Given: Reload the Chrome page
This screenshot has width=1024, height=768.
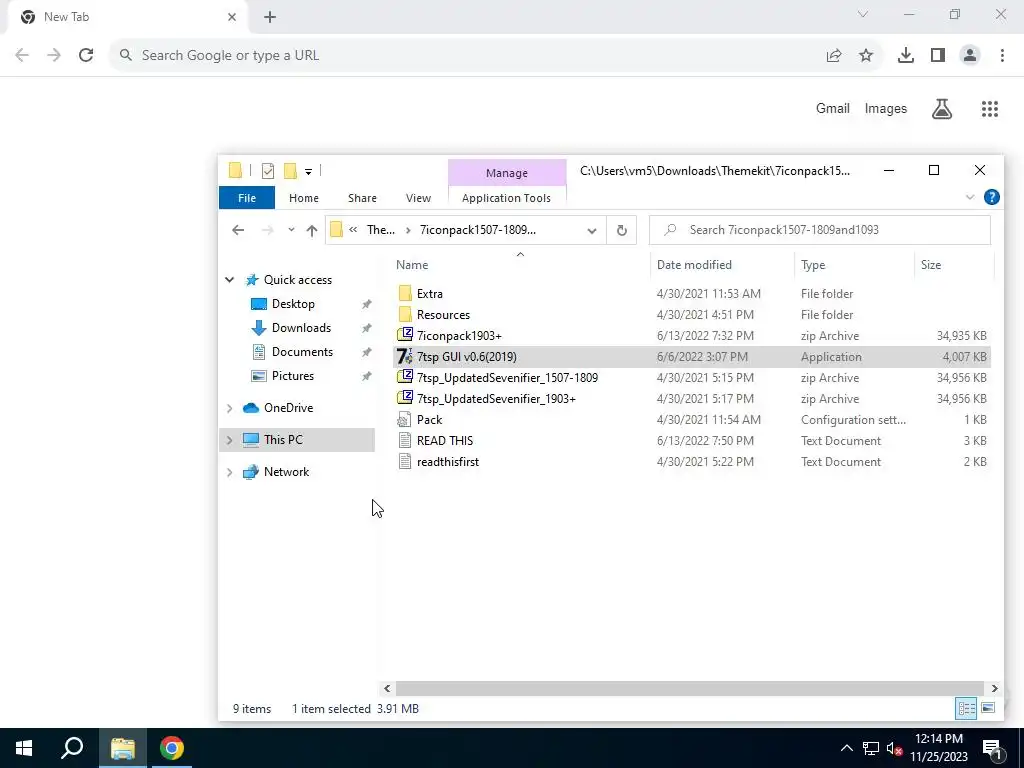Looking at the screenshot, I should tap(86, 56).
